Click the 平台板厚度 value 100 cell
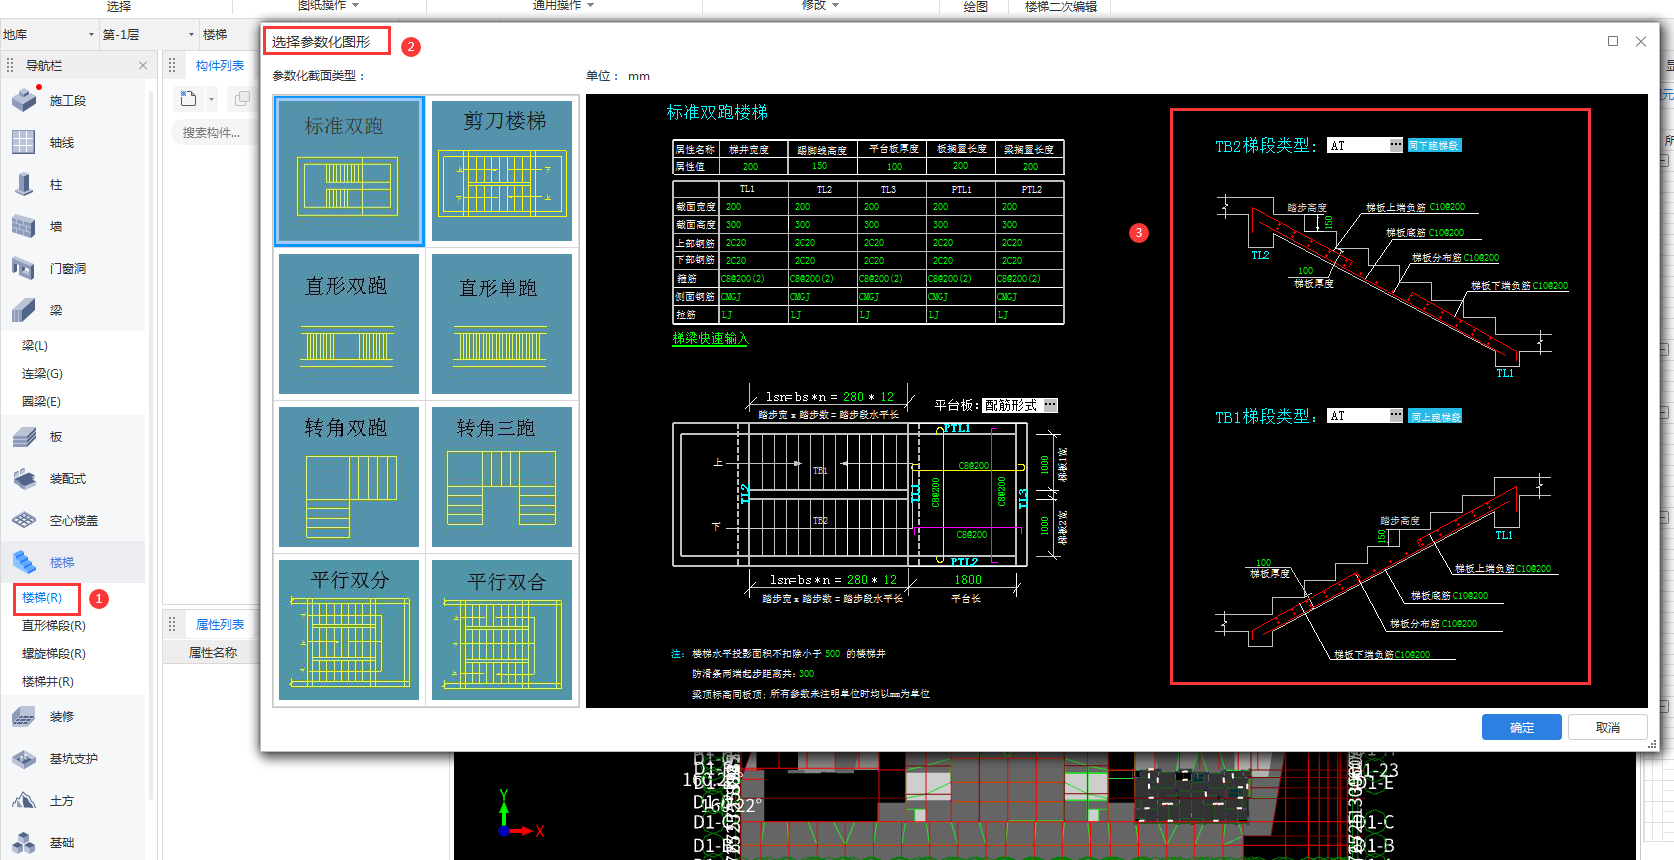Image resolution: width=1674 pixels, height=860 pixels. pos(894,166)
